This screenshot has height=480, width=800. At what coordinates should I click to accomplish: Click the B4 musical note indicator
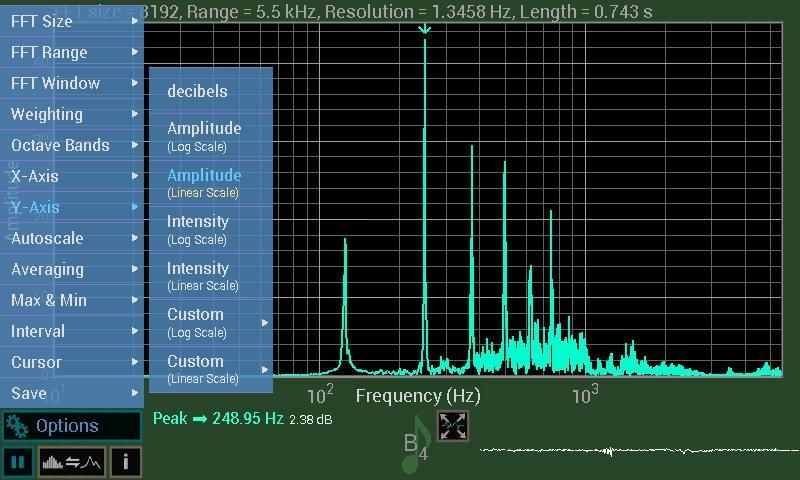click(417, 446)
